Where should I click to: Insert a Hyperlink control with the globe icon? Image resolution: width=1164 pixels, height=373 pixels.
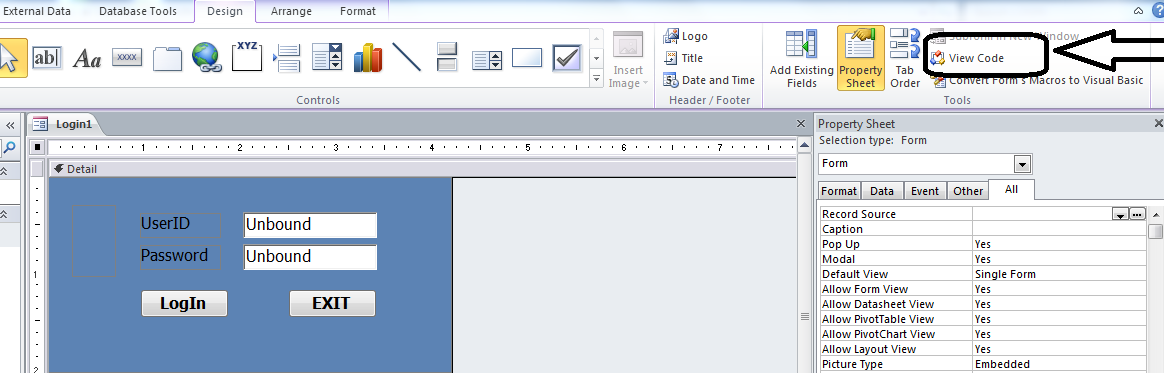click(207, 57)
